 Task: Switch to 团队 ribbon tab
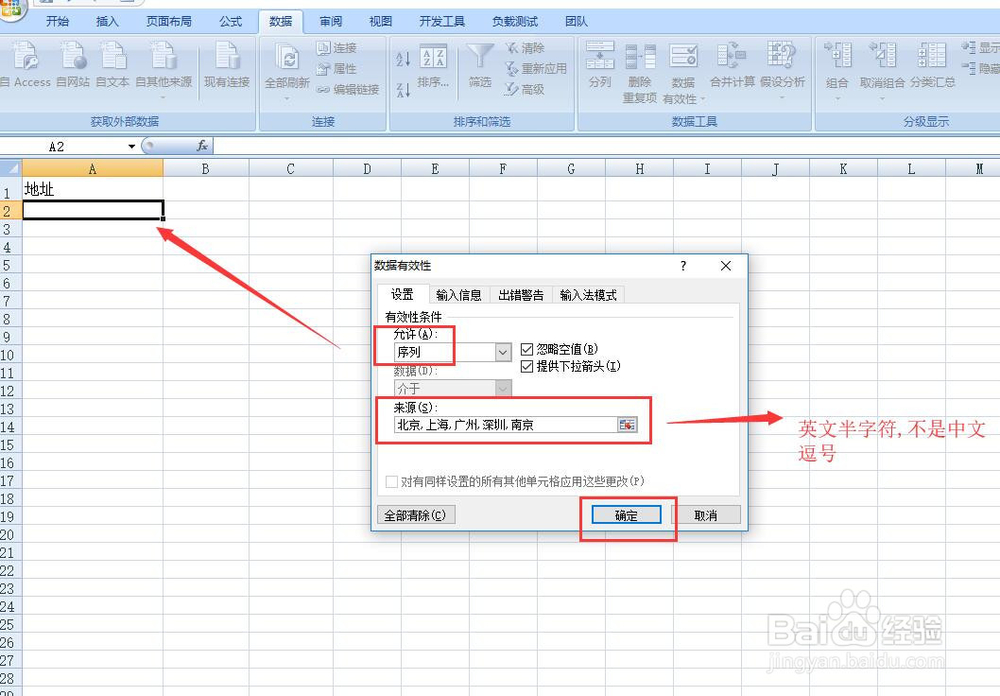coord(576,22)
